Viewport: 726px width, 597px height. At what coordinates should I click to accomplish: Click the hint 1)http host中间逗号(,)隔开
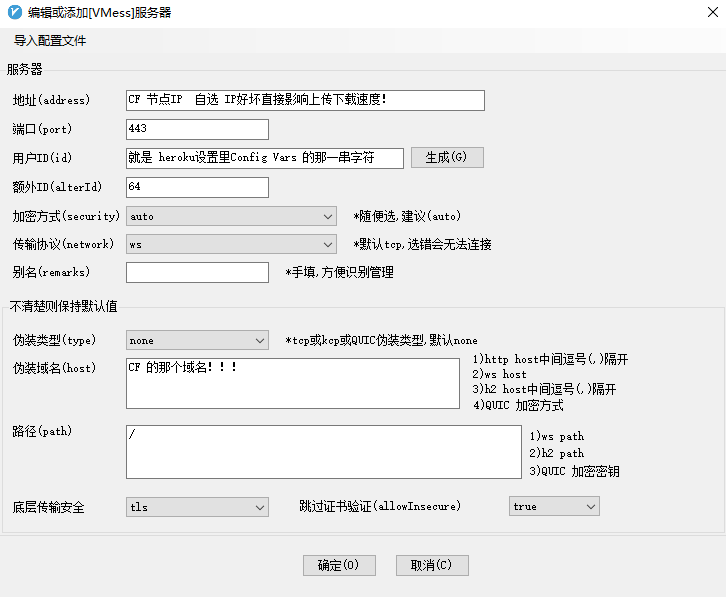pyautogui.click(x=551, y=359)
